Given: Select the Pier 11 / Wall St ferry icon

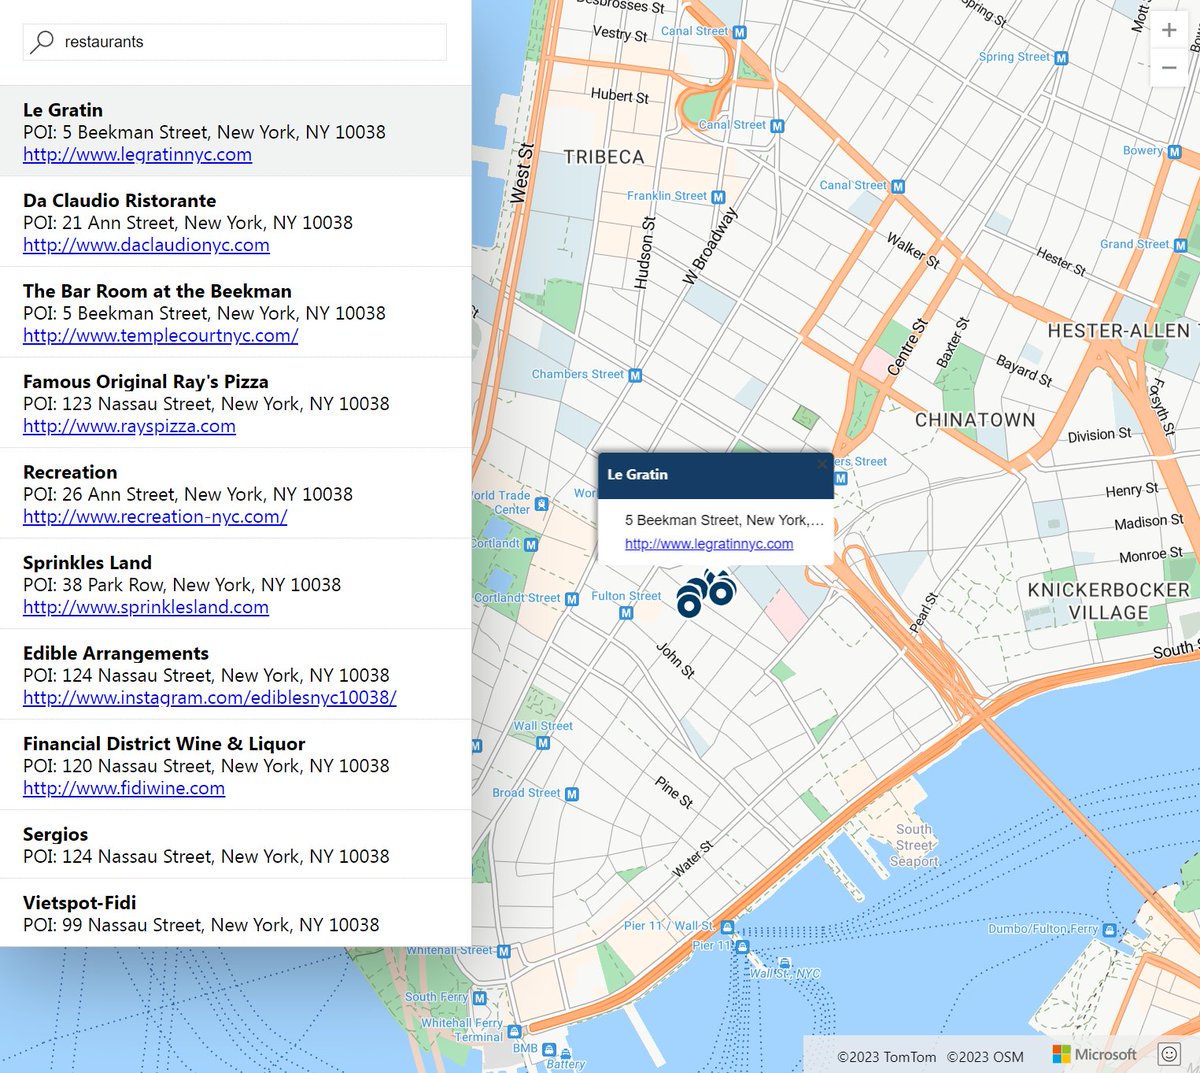Looking at the screenshot, I should click(x=727, y=927).
